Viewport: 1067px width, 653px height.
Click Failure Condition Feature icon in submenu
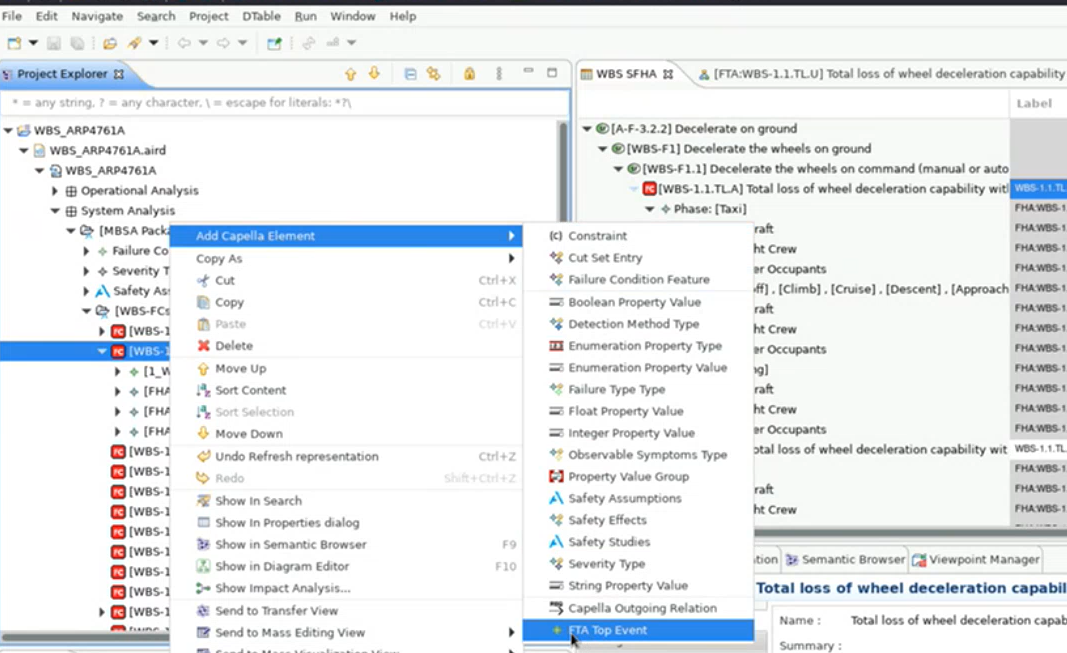(556, 279)
